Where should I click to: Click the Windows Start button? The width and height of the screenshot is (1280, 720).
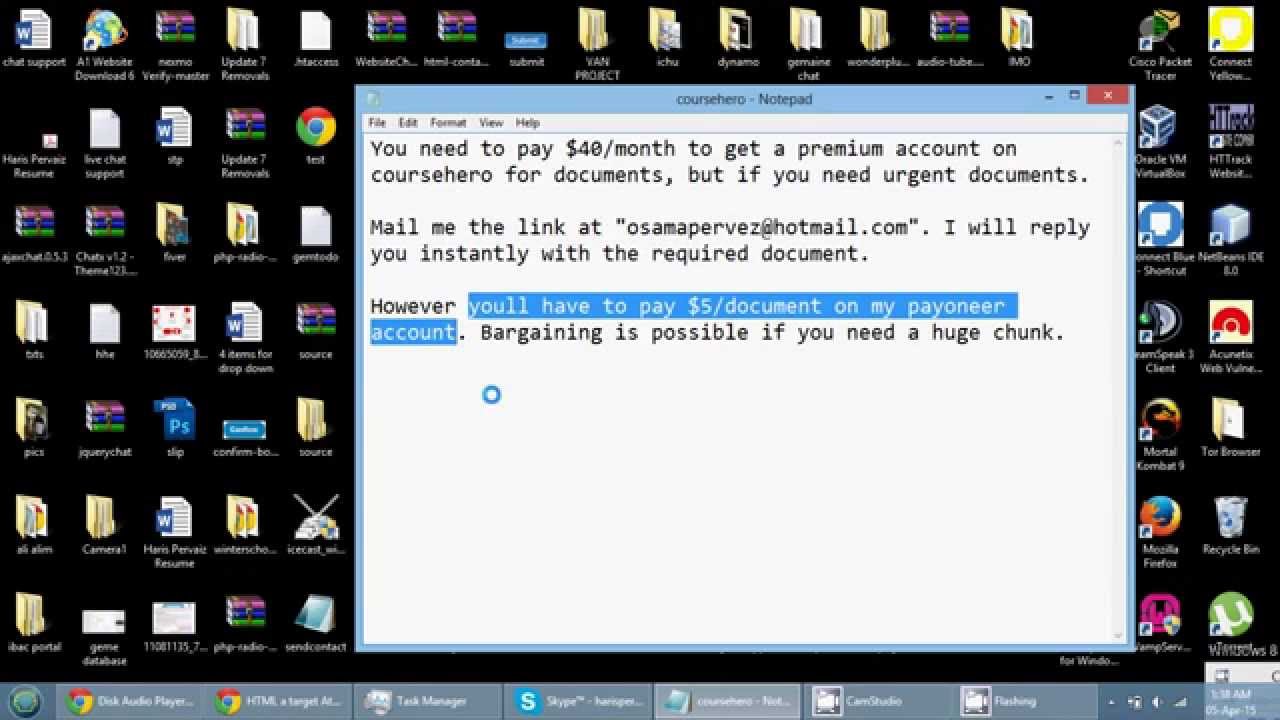(x=26, y=701)
